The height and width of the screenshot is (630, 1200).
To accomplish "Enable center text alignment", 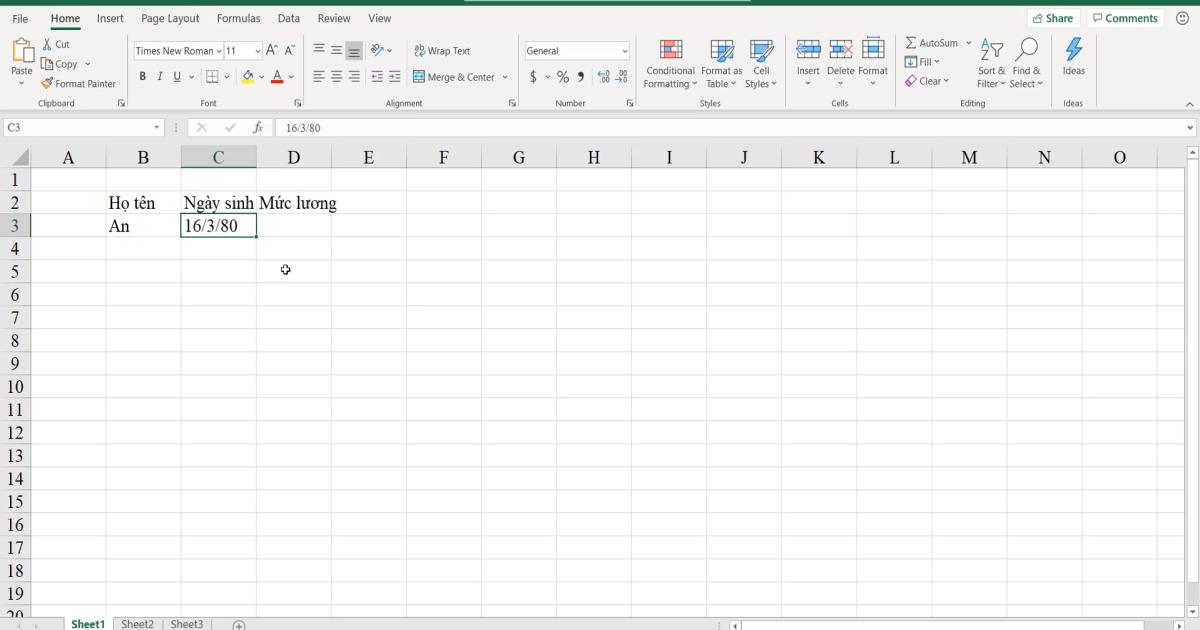I will point(335,76).
